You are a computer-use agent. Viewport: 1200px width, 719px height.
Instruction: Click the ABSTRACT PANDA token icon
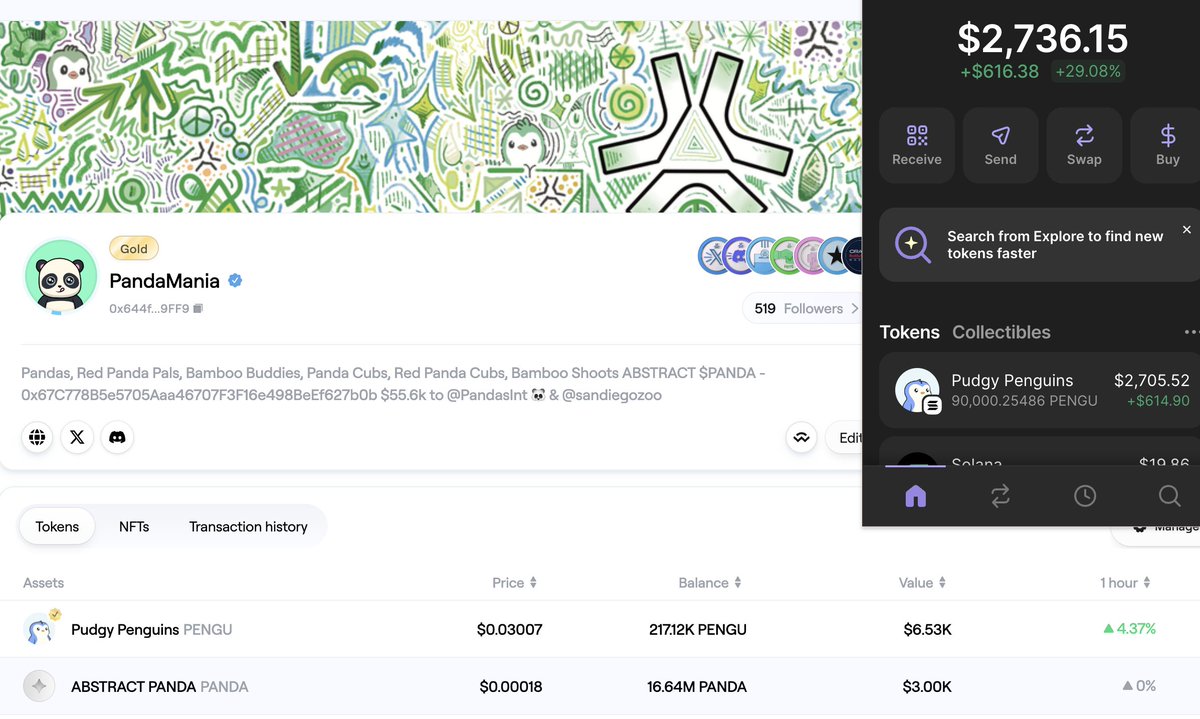tap(39, 686)
